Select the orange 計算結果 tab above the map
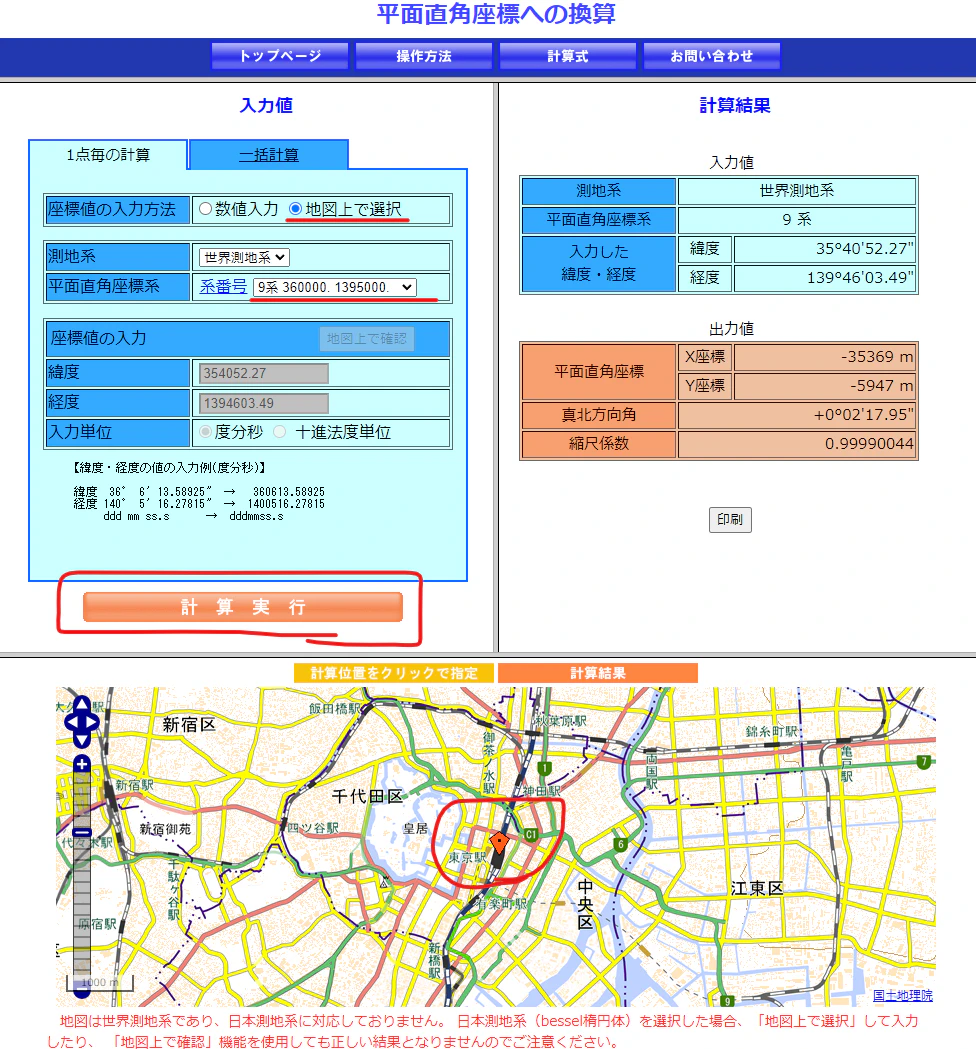The width and height of the screenshot is (976, 1049). (x=598, y=673)
